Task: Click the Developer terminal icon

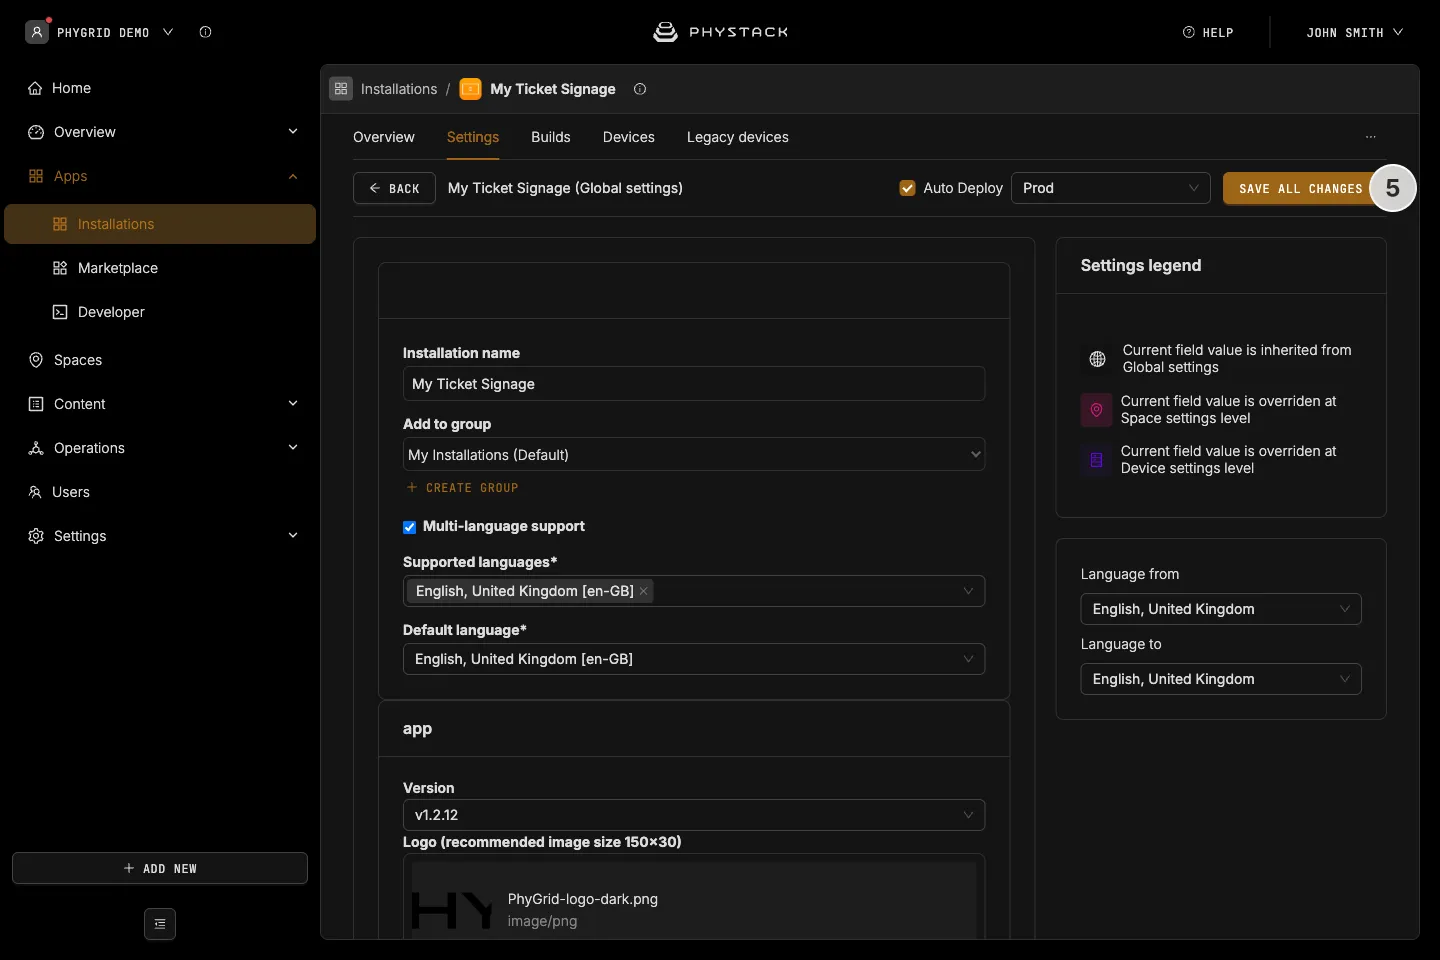Action: tap(60, 312)
